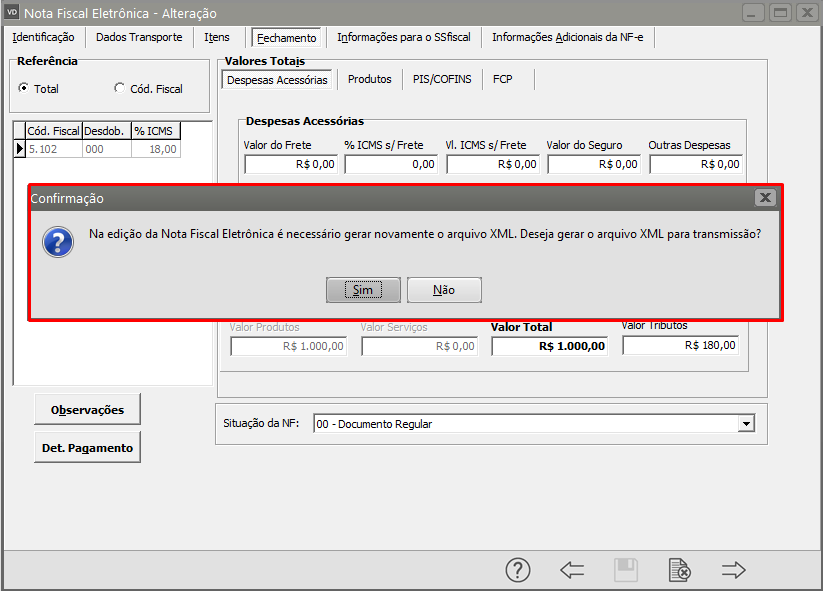Click the help question mark icon

pos(517,570)
